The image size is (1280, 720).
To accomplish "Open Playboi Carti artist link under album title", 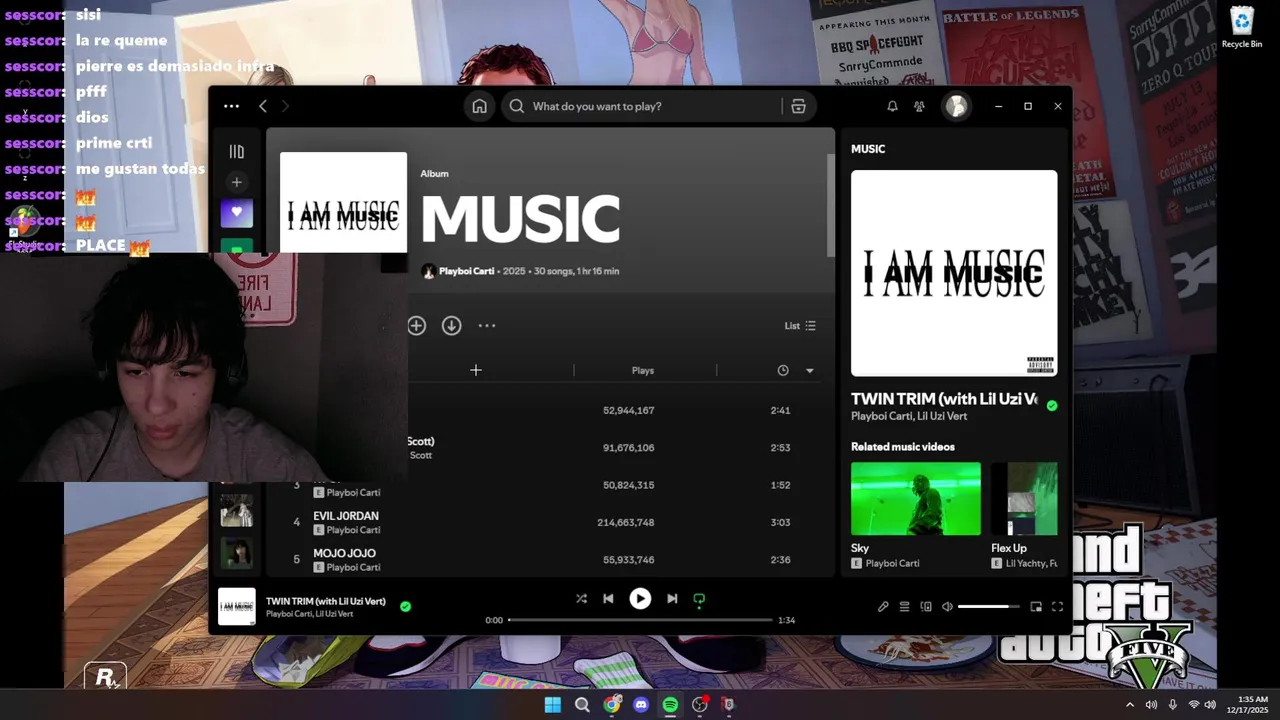I will 466,271.
